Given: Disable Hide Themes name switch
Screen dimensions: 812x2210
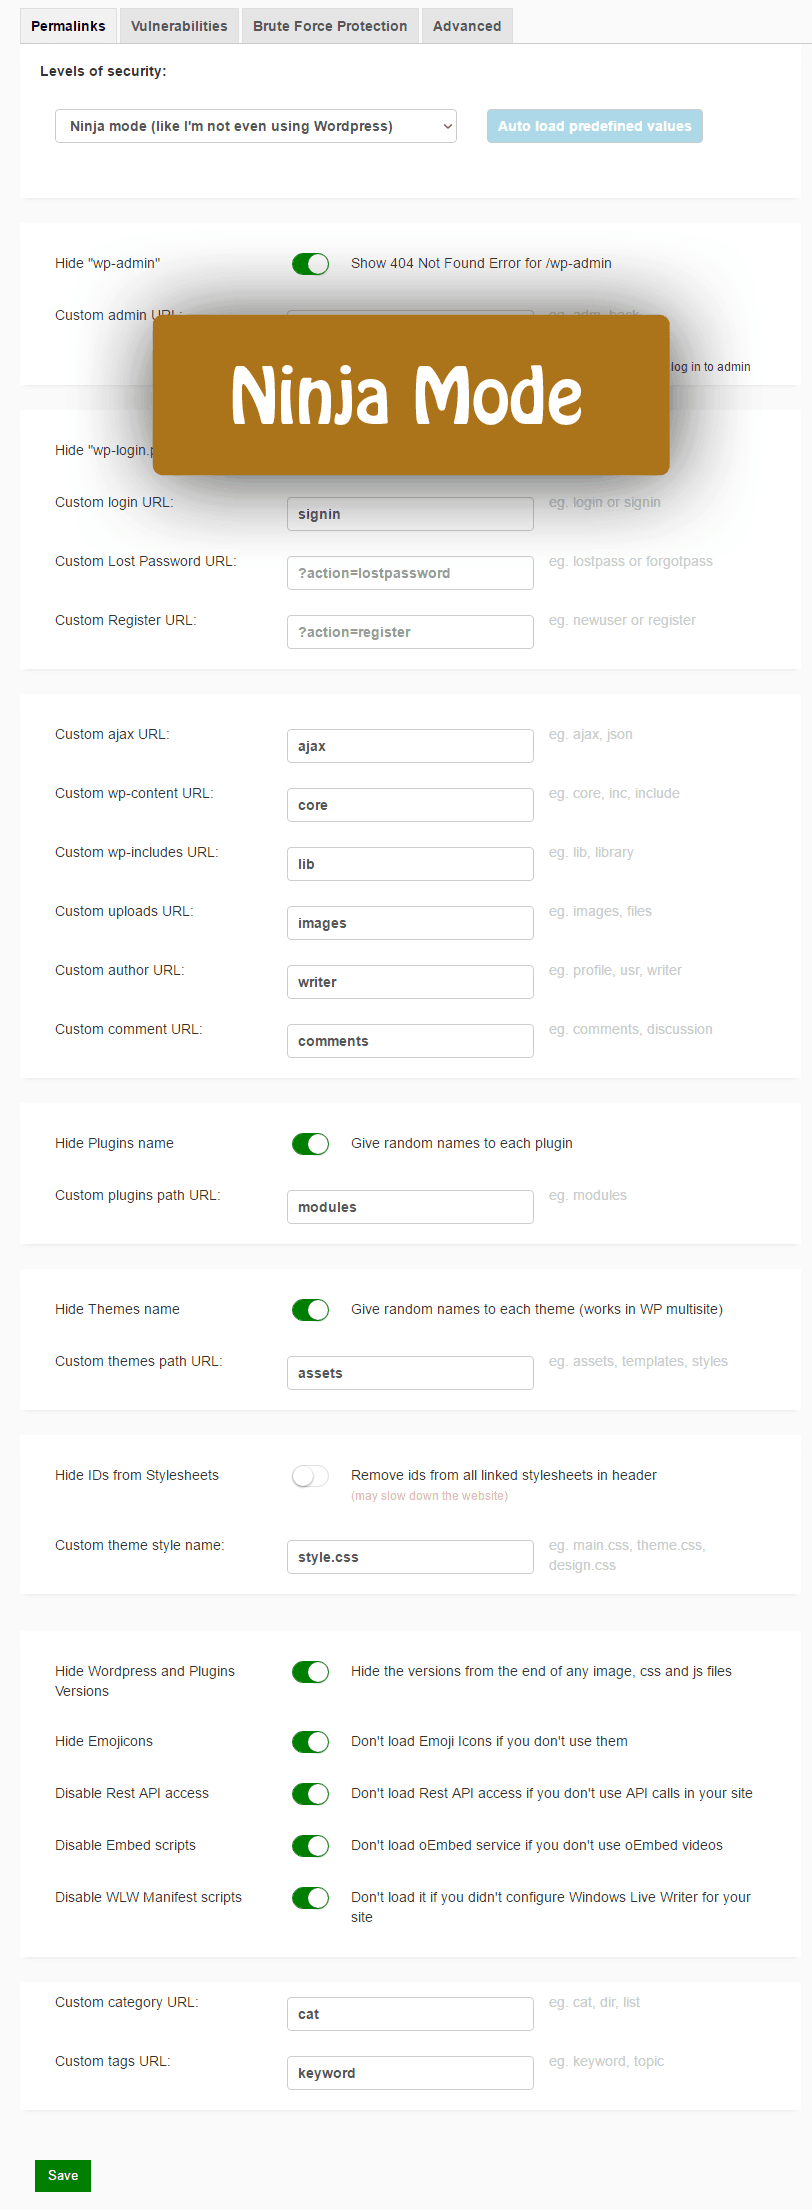Looking at the screenshot, I should (310, 1310).
